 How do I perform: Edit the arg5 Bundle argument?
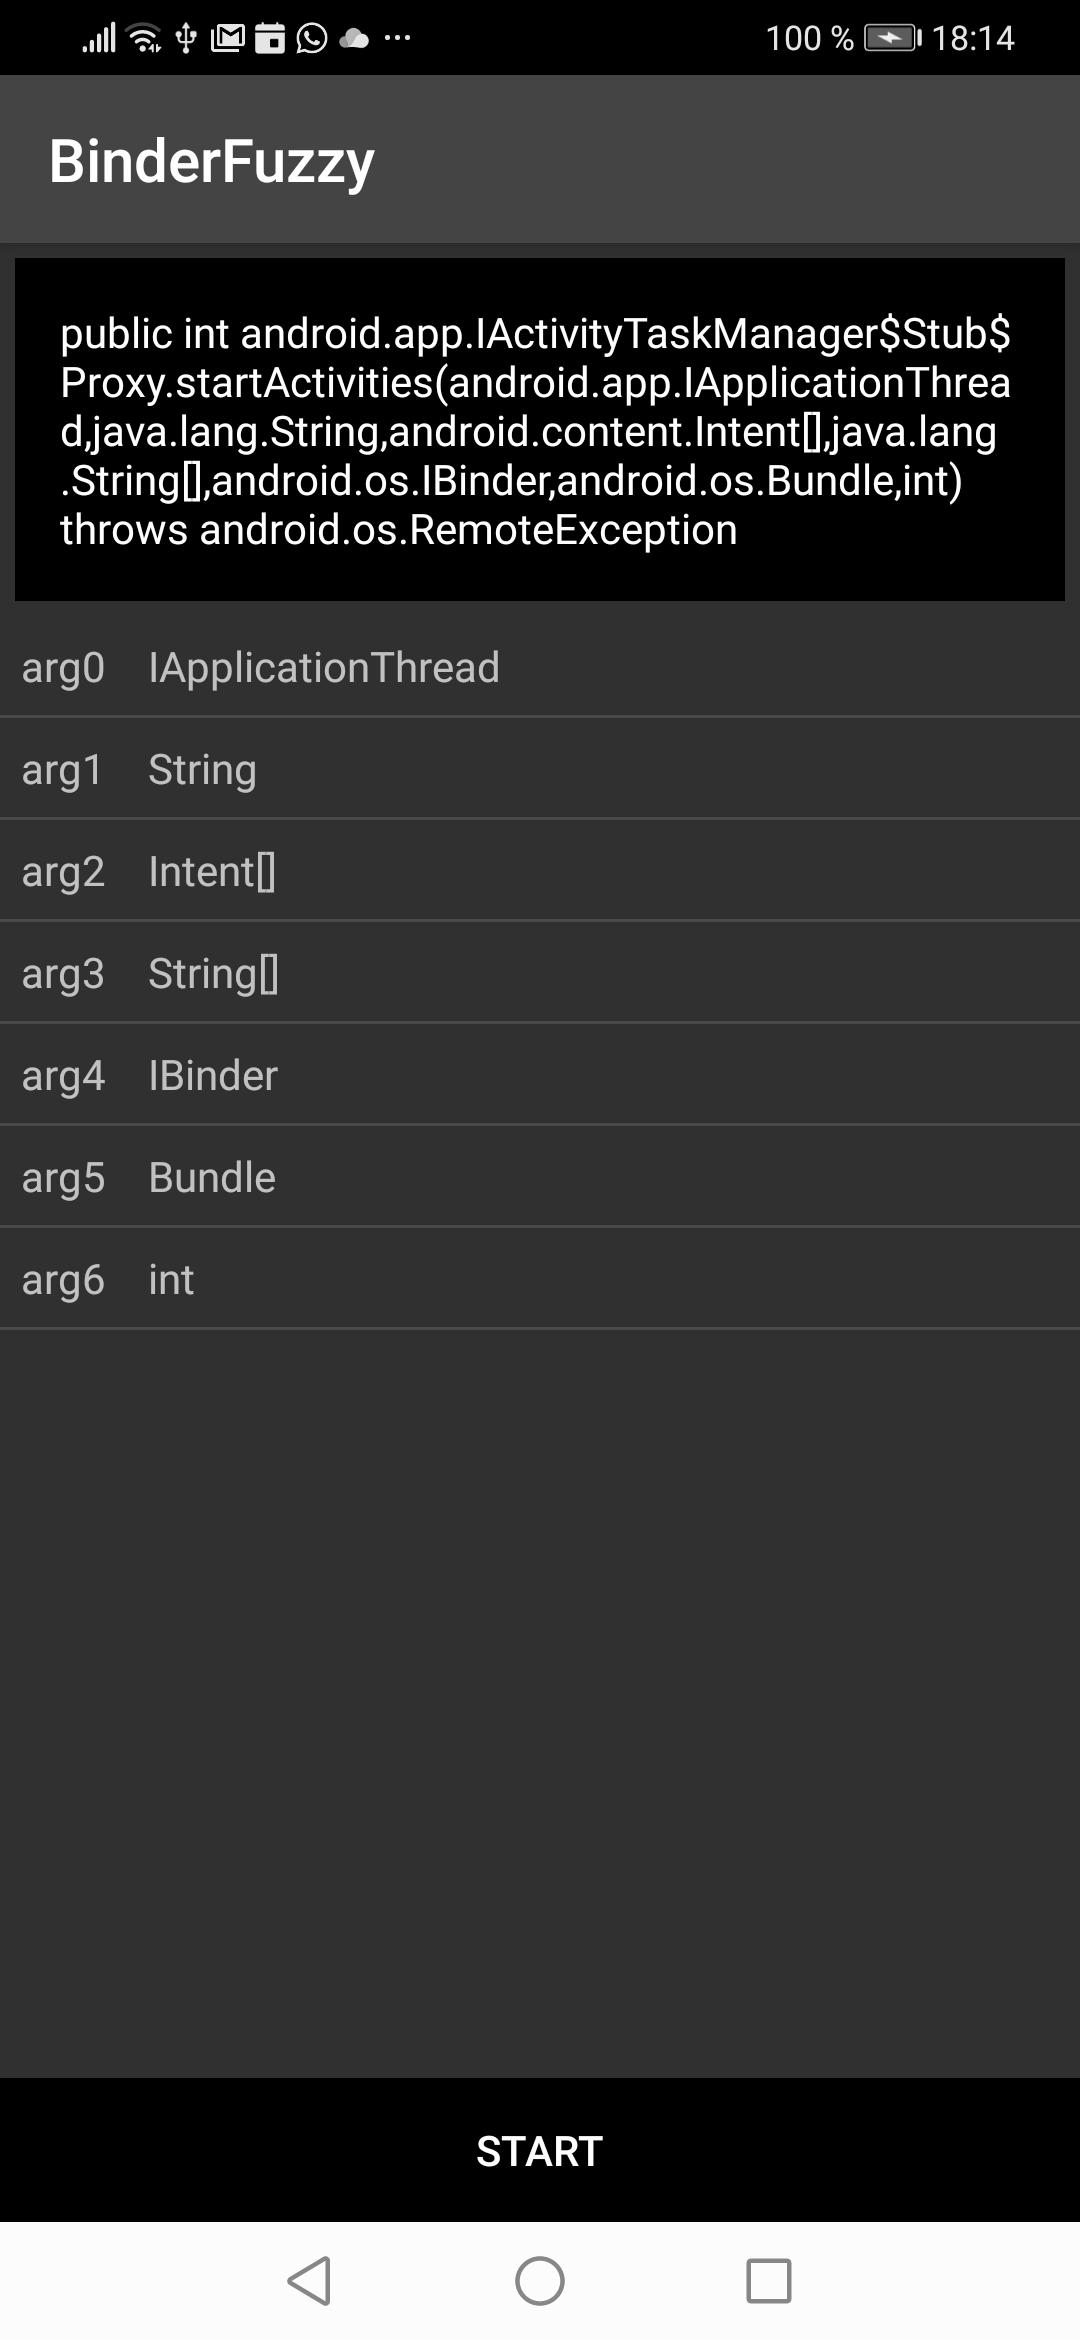click(540, 1177)
